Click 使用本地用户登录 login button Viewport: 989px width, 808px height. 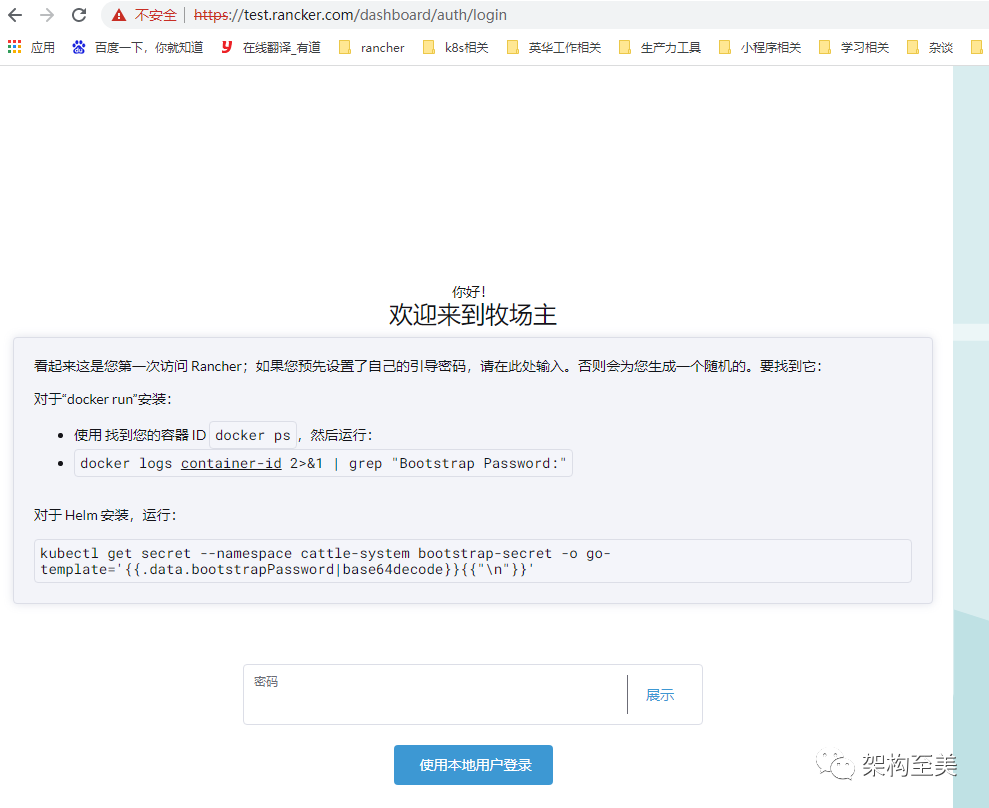click(473, 764)
